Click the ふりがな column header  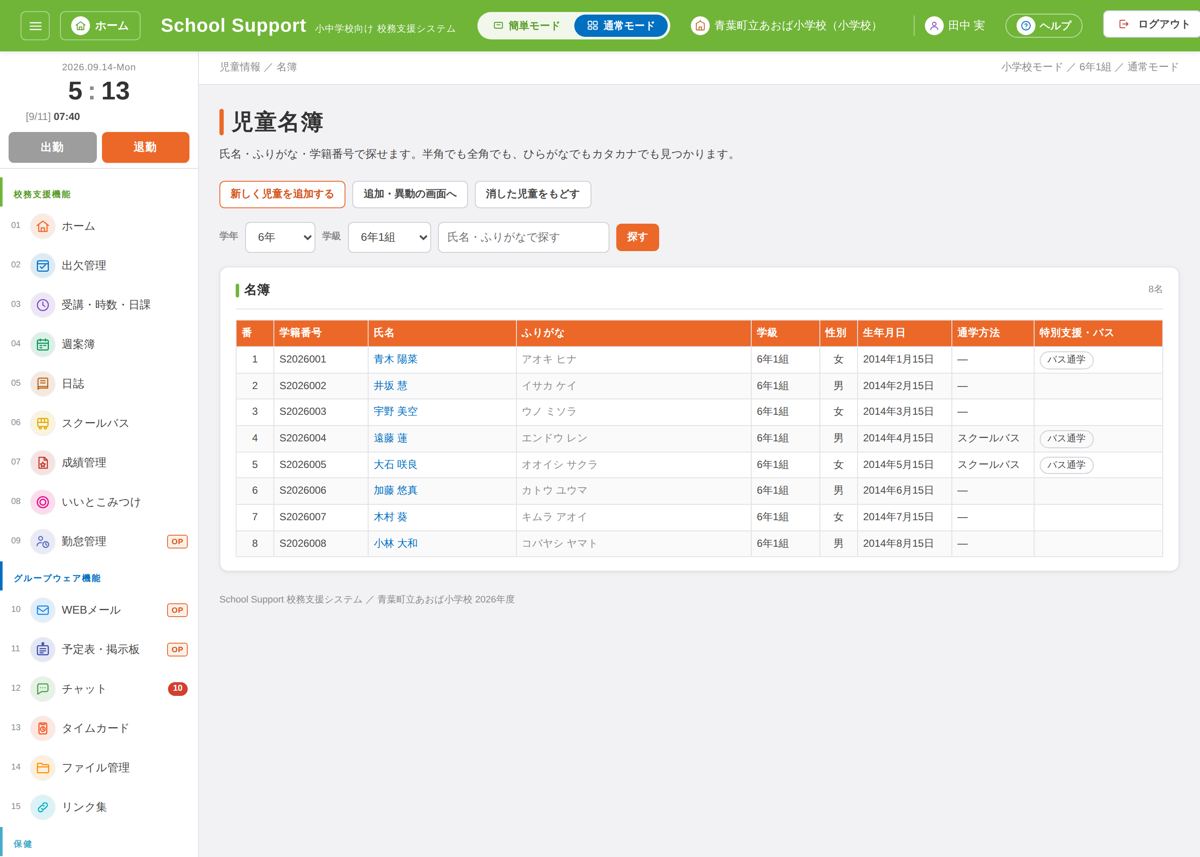634,333
